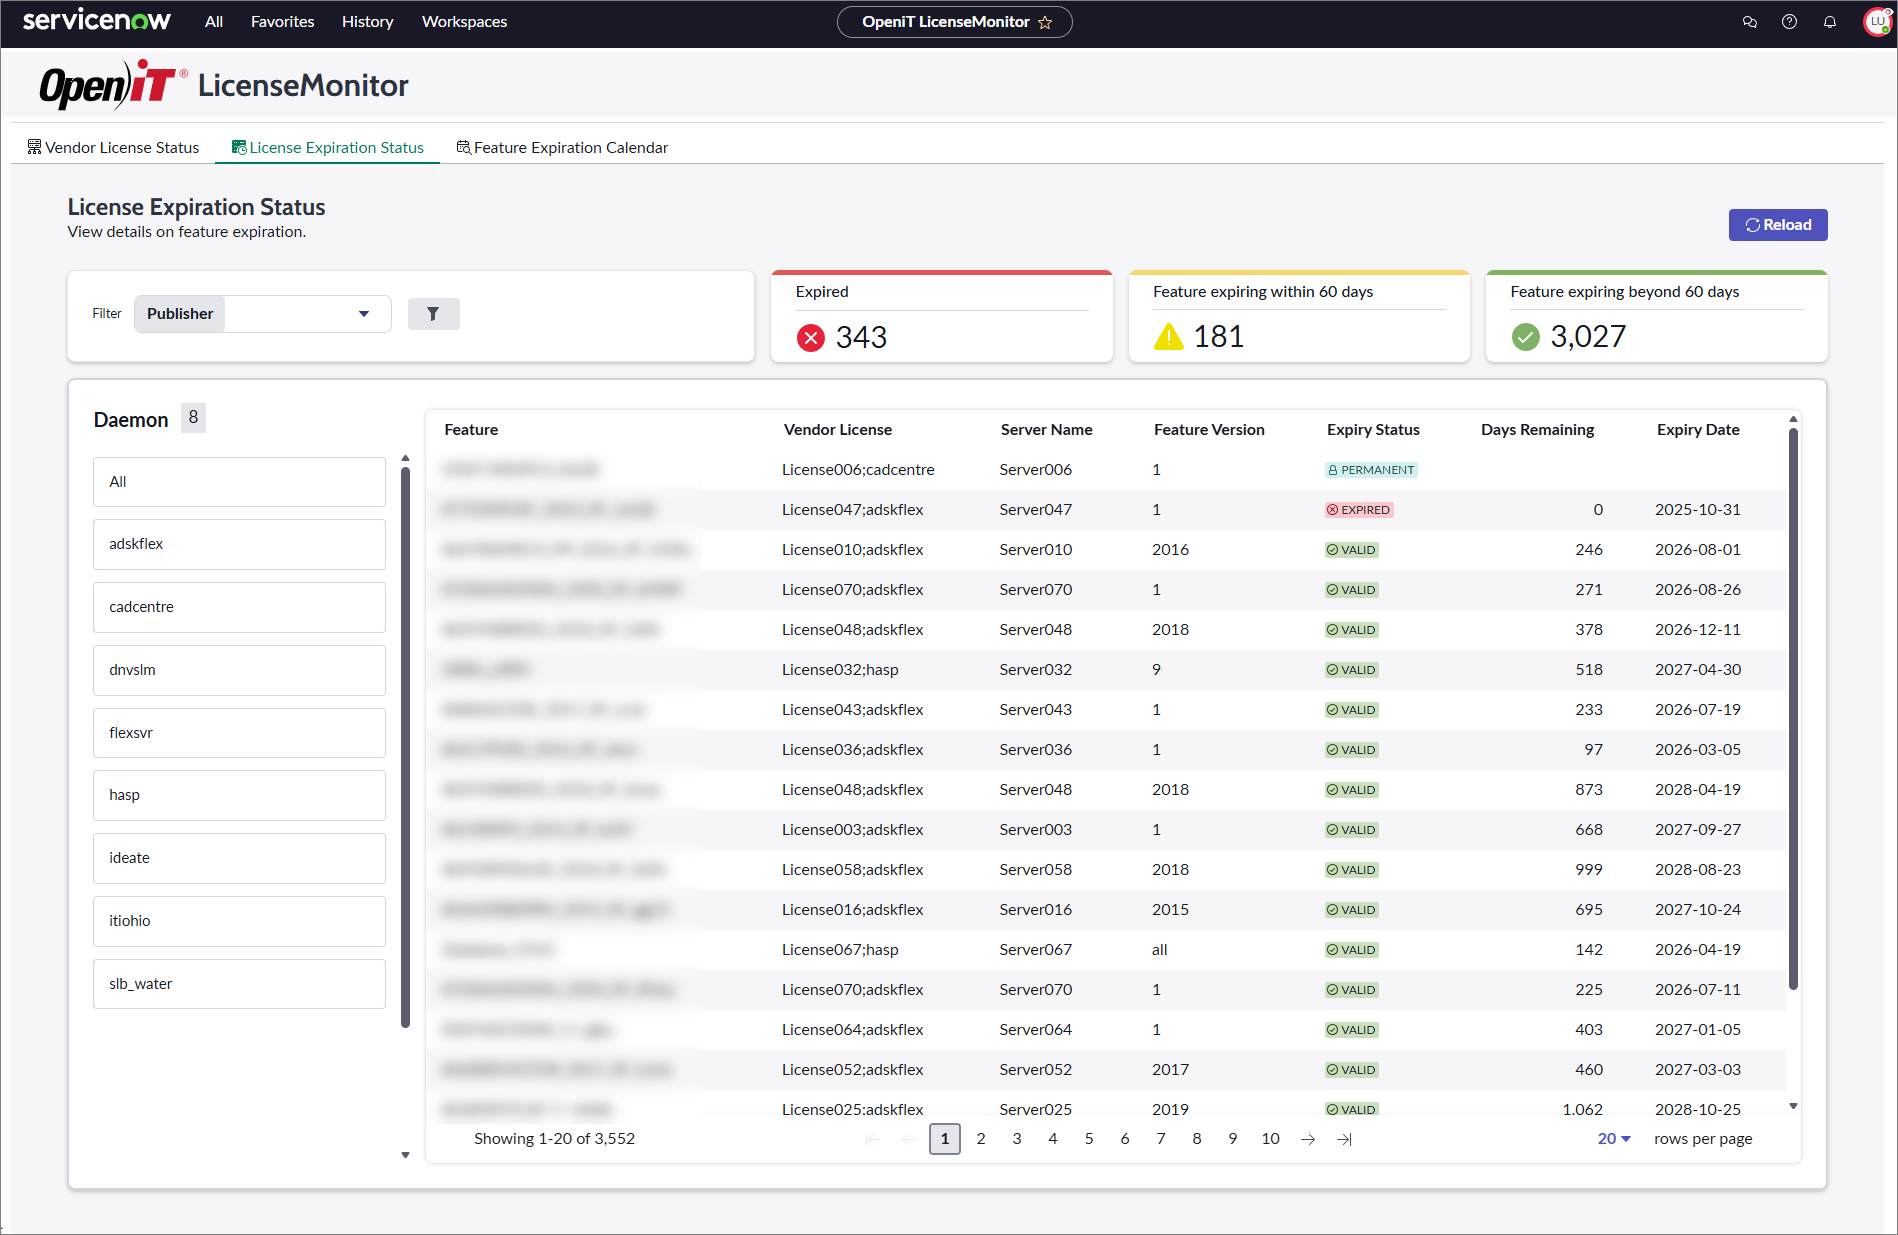
Task: Filter by slb_water daemon
Action: (x=239, y=984)
